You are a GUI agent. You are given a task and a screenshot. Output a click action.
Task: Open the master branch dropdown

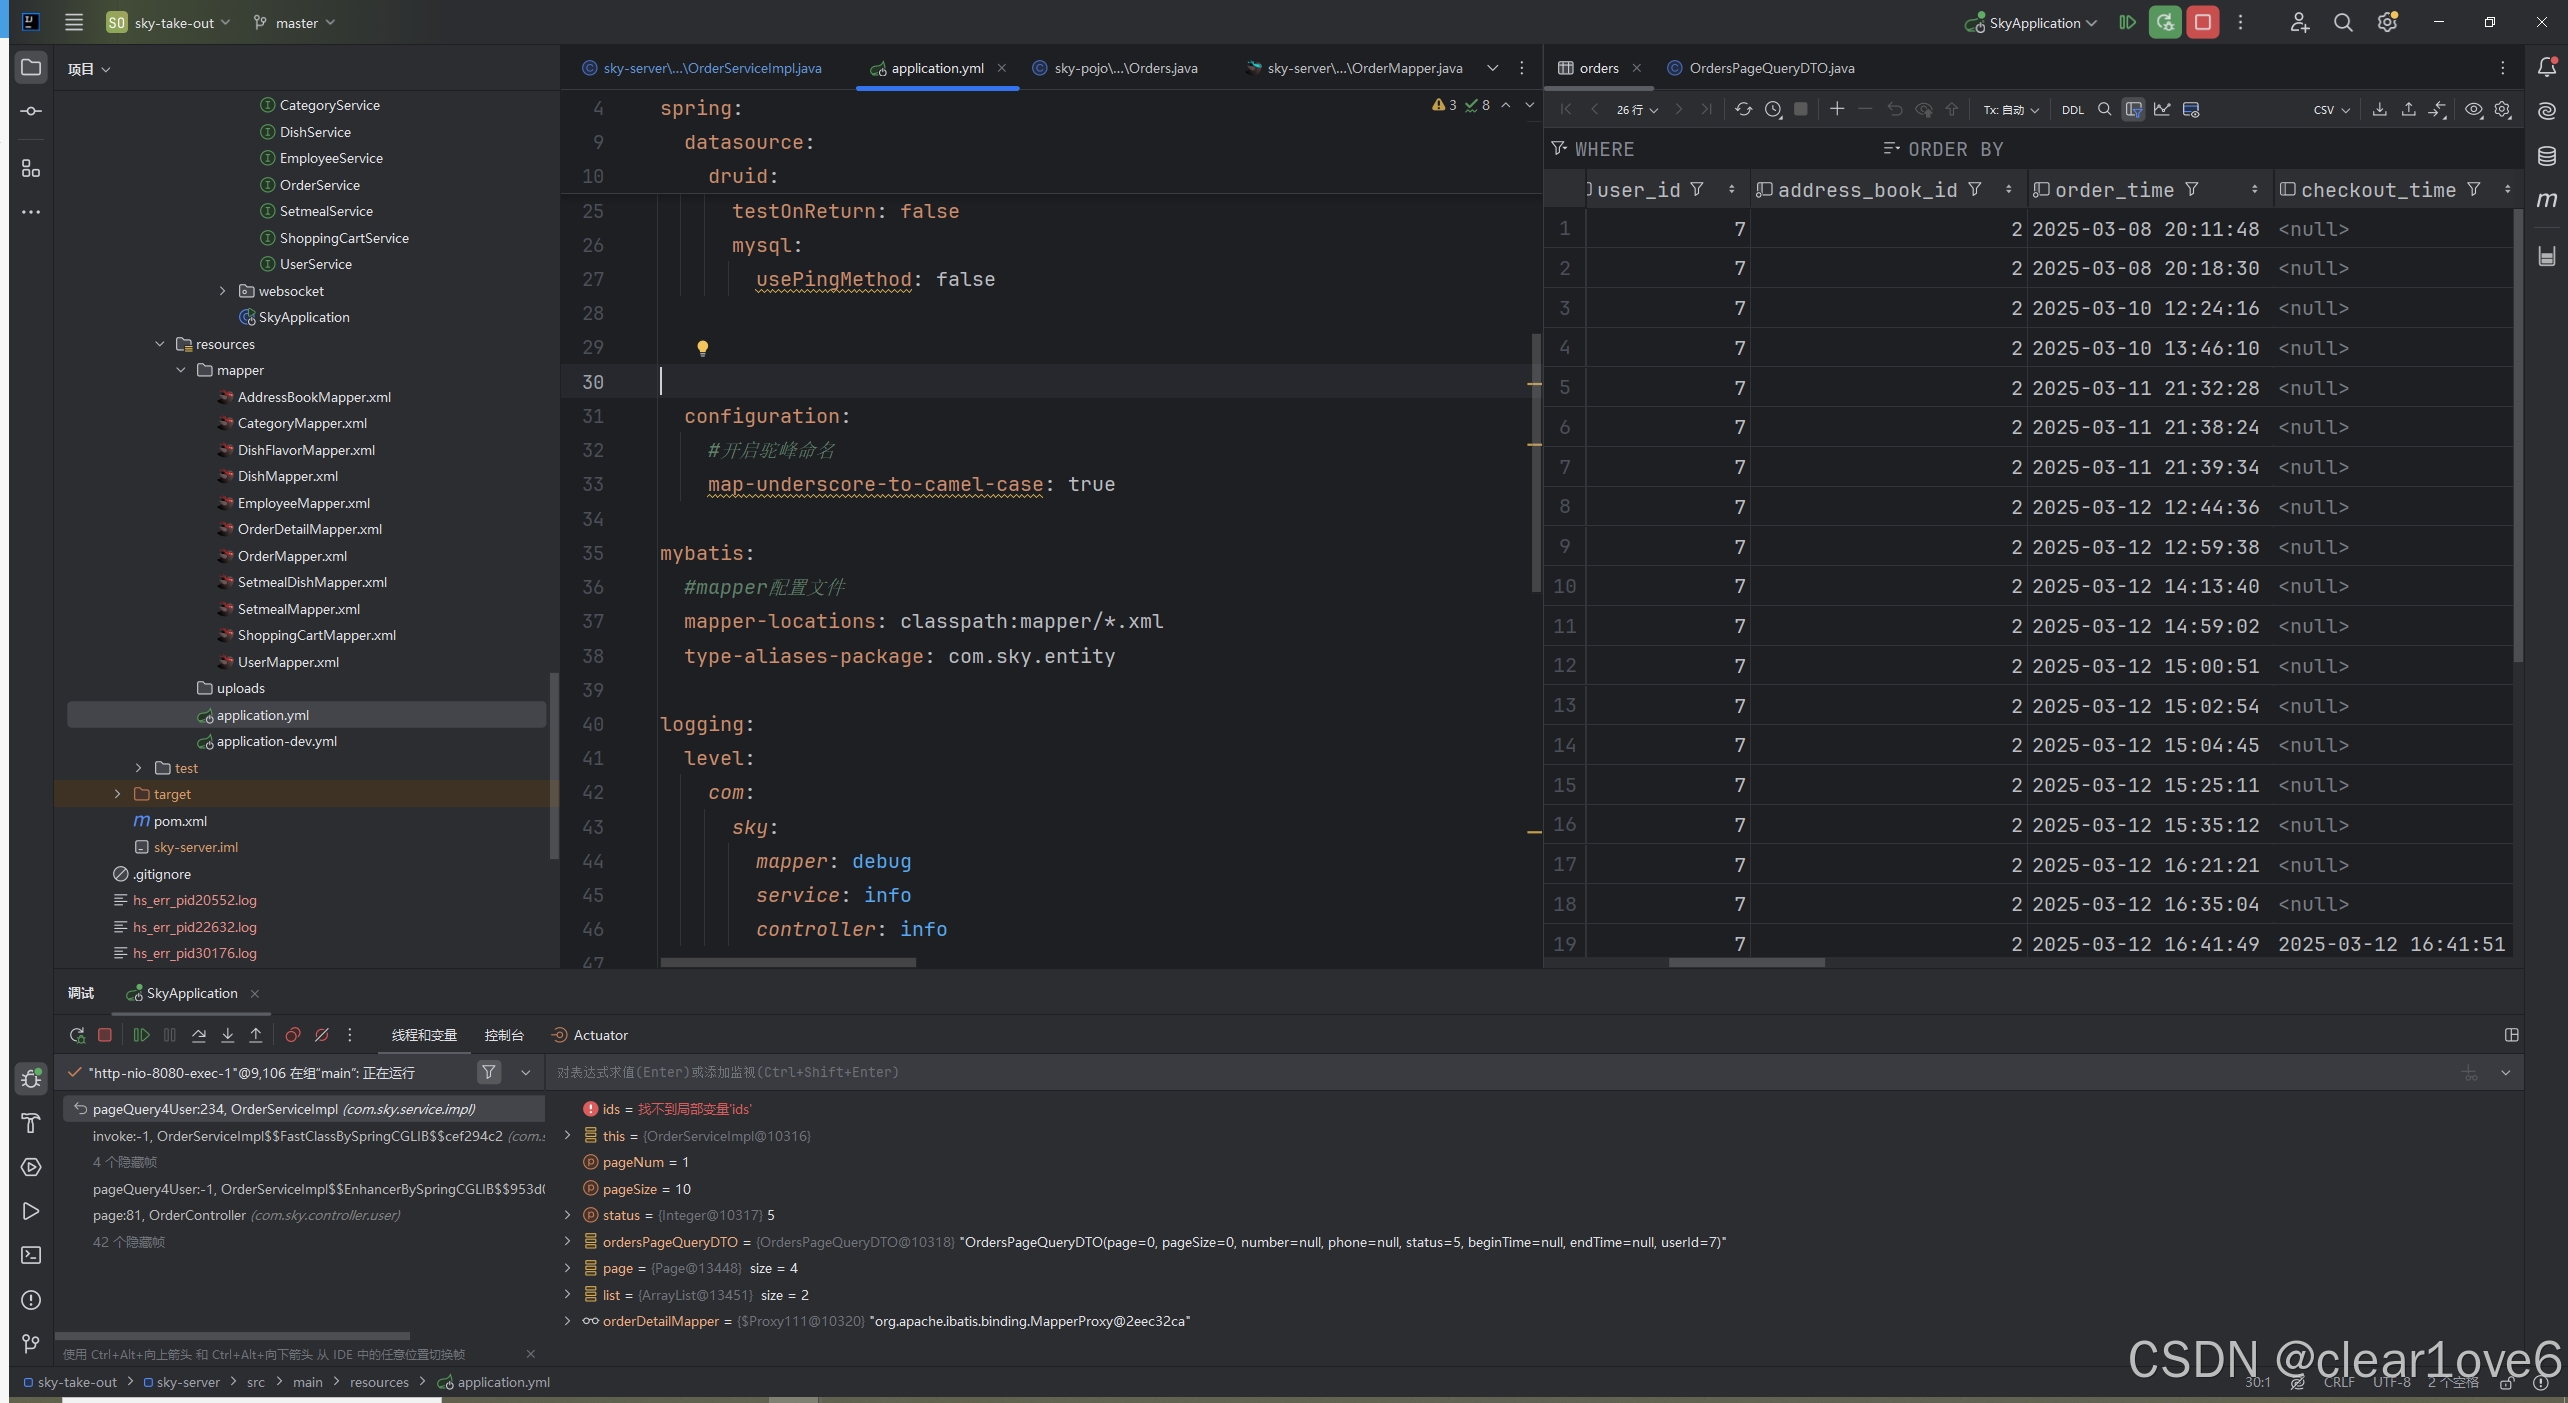coord(295,22)
